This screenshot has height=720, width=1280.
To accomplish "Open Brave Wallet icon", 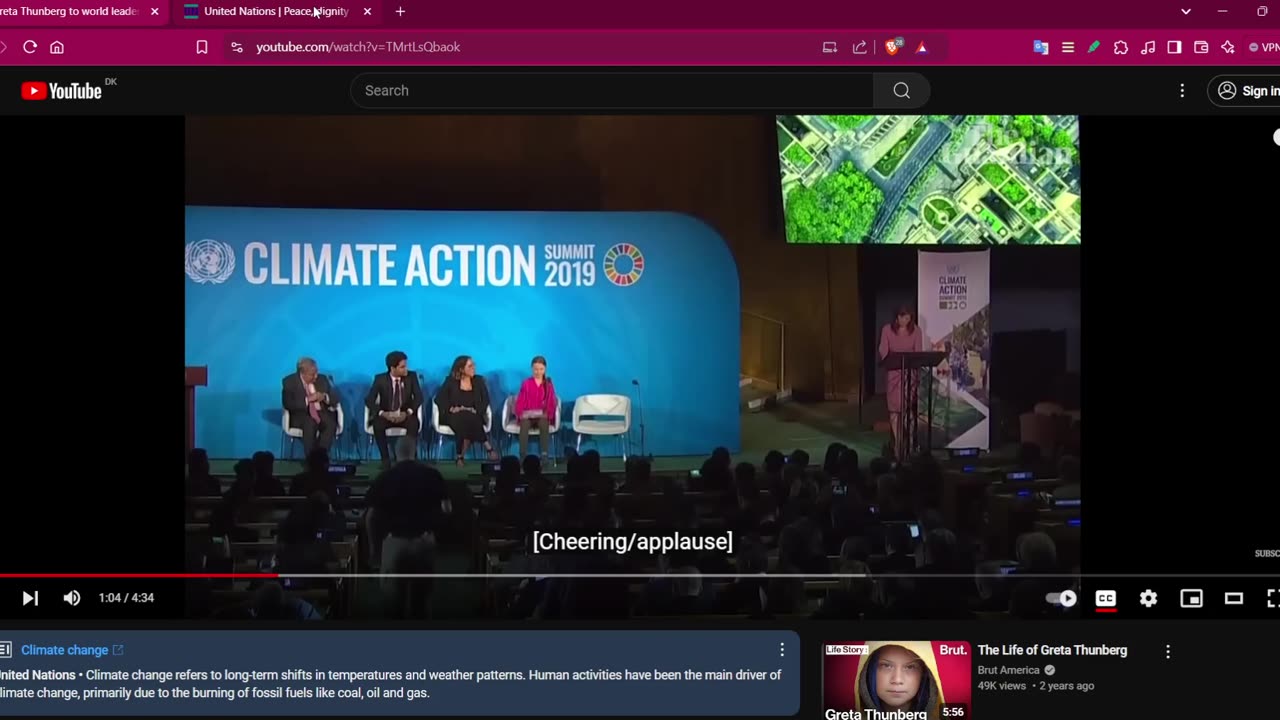I will point(1201,47).
